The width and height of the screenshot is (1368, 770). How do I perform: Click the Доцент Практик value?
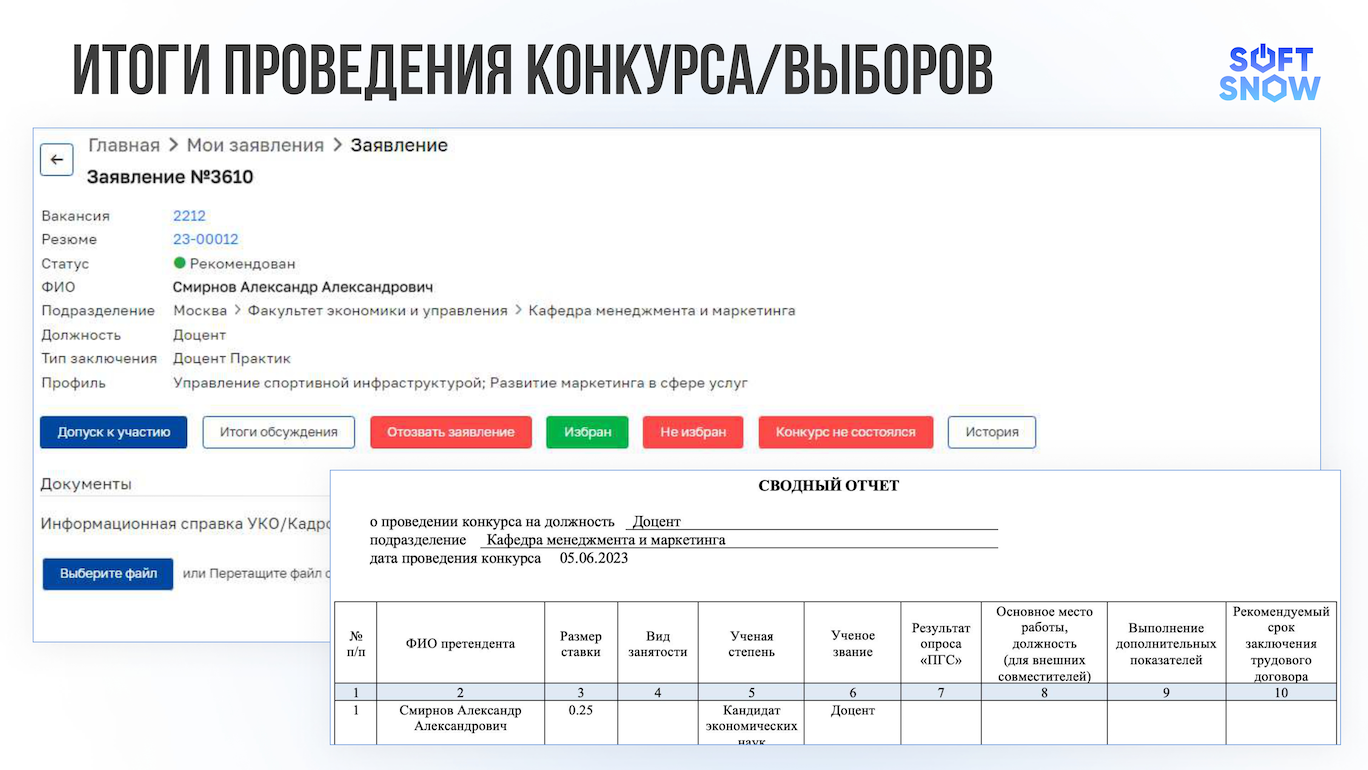(x=232, y=358)
